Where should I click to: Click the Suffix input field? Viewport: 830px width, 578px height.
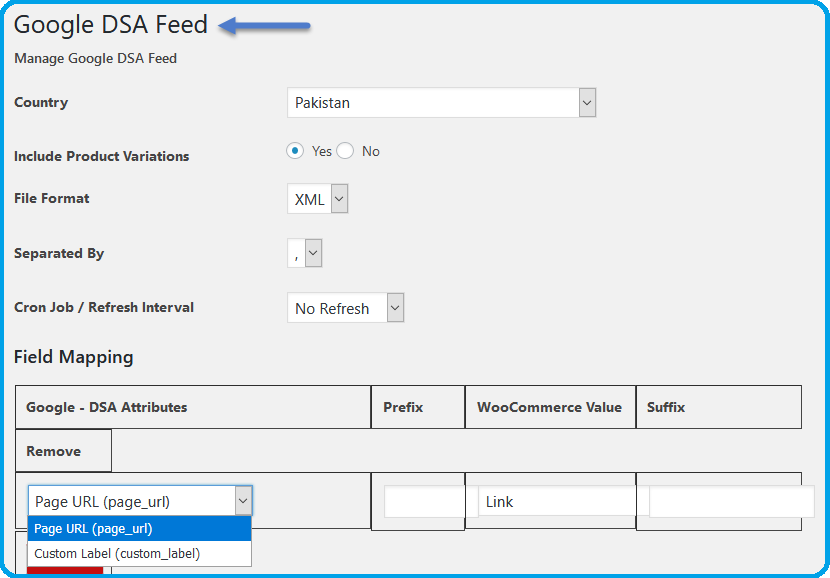point(732,501)
